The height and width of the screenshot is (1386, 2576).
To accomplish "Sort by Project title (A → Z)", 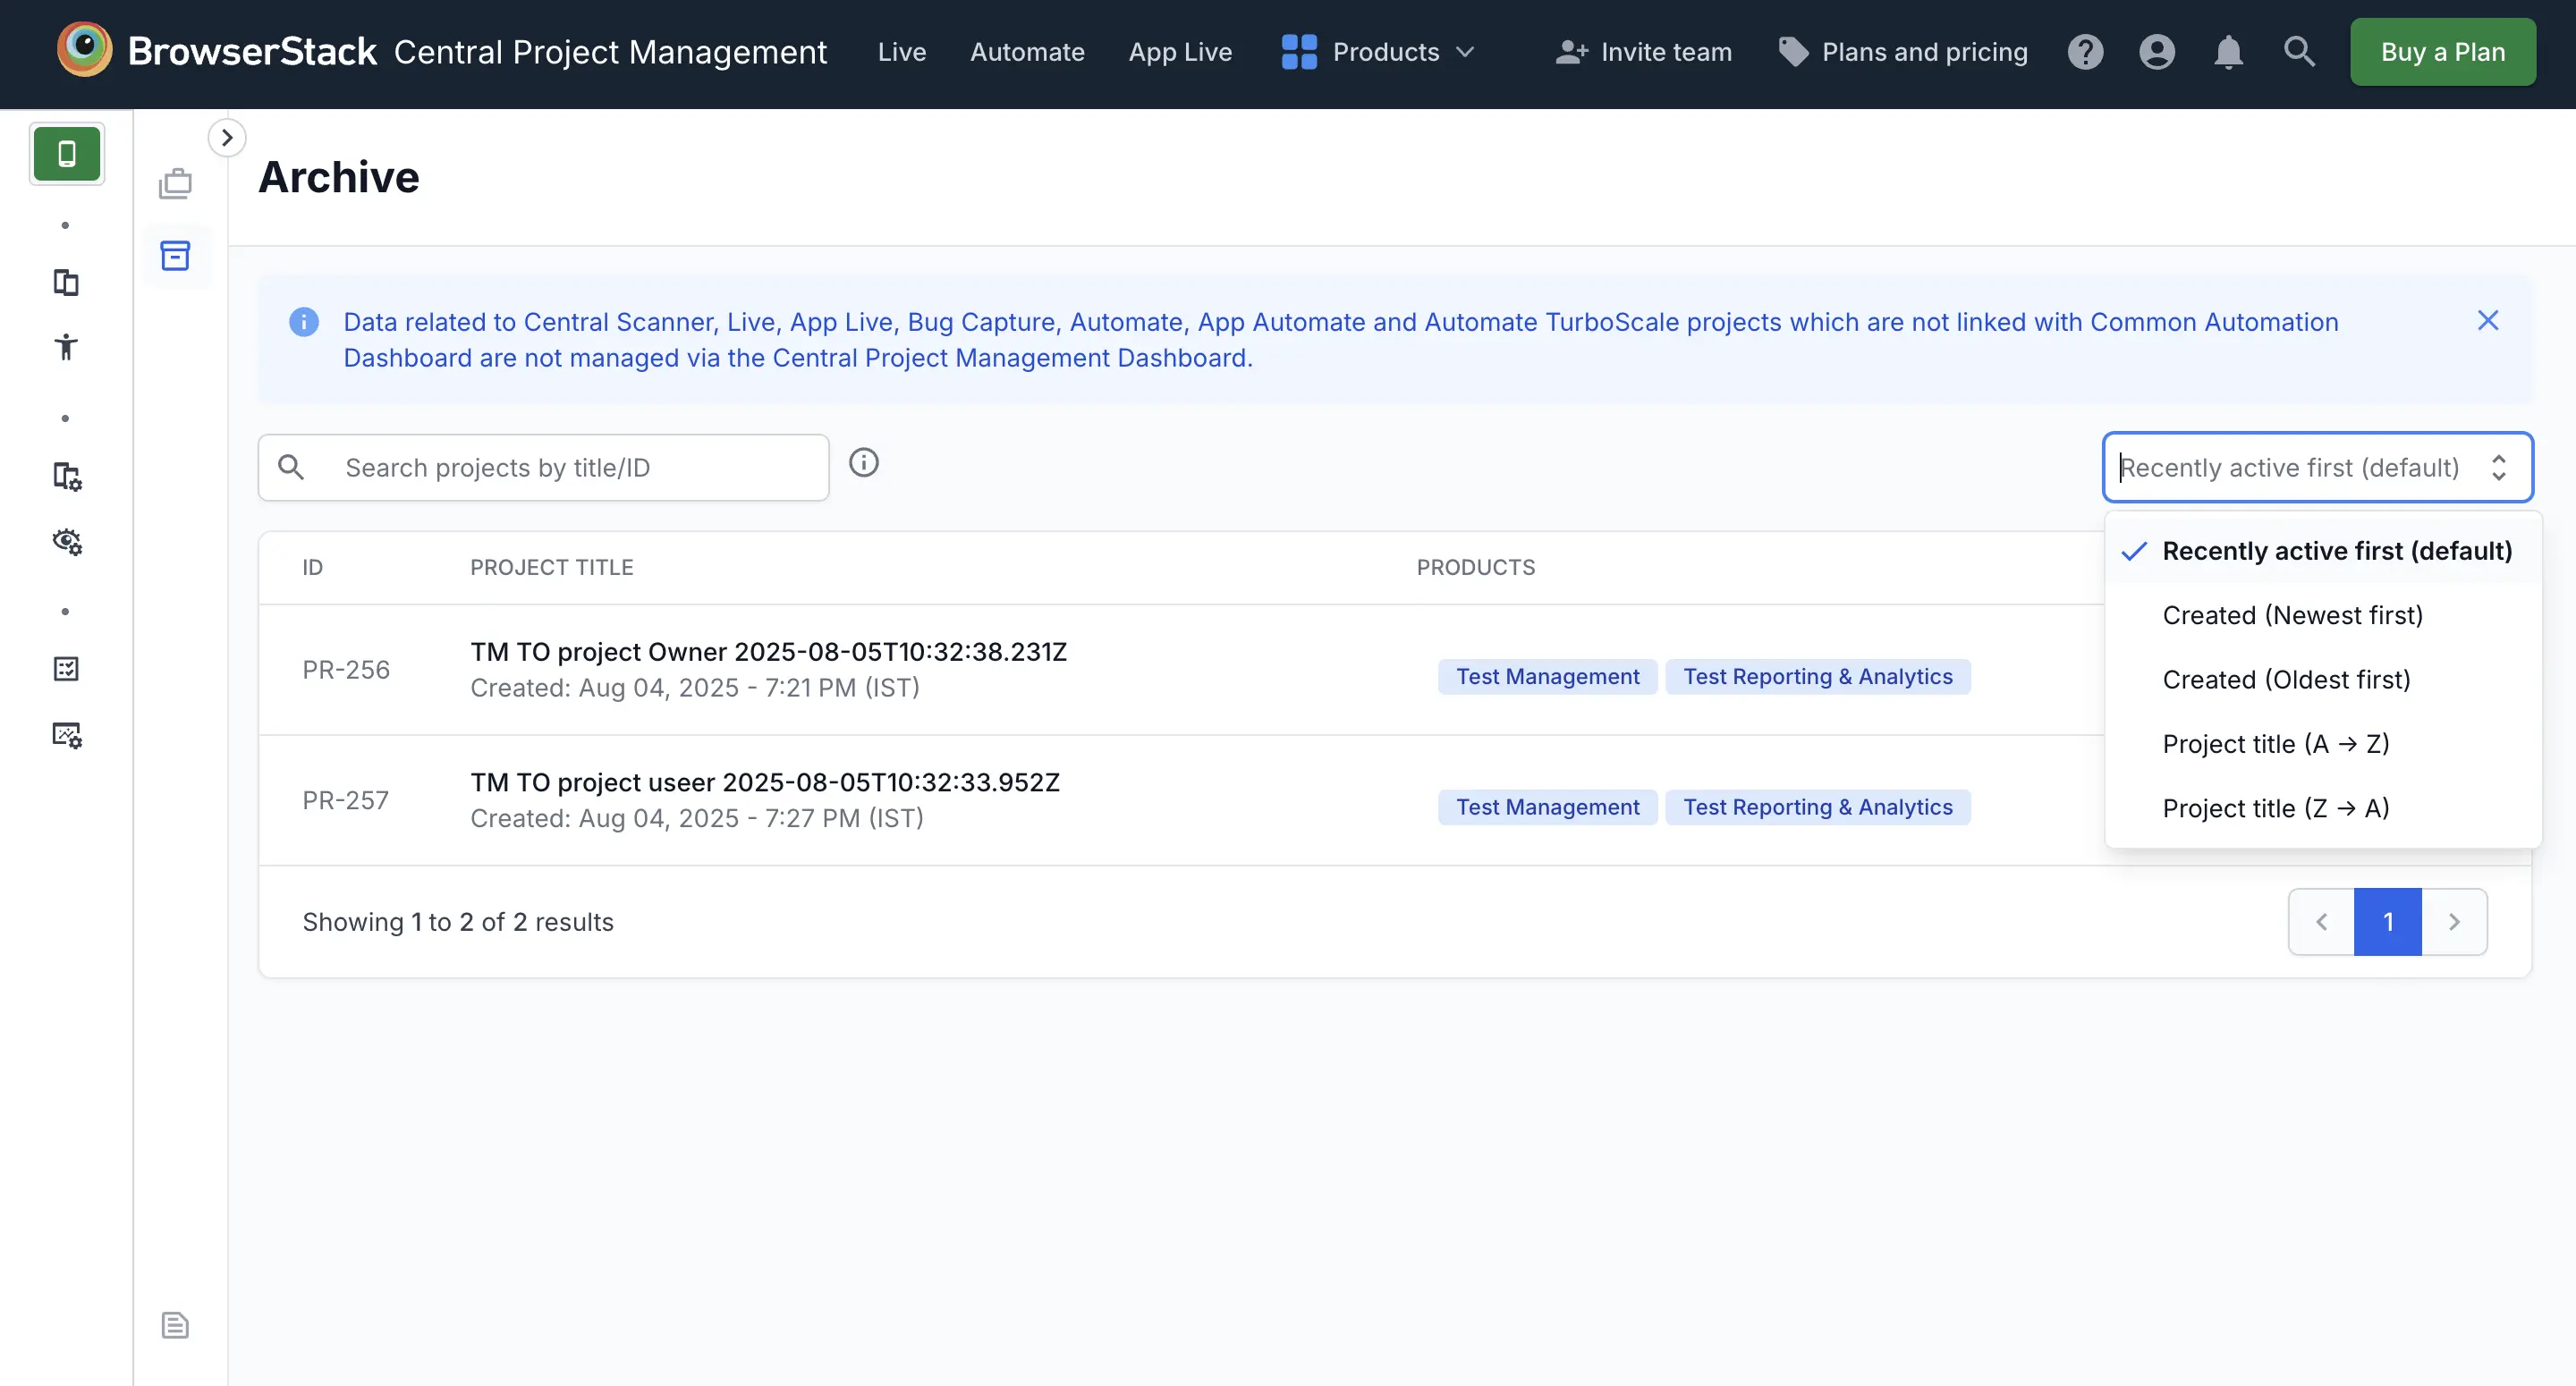I will (2323, 744).
